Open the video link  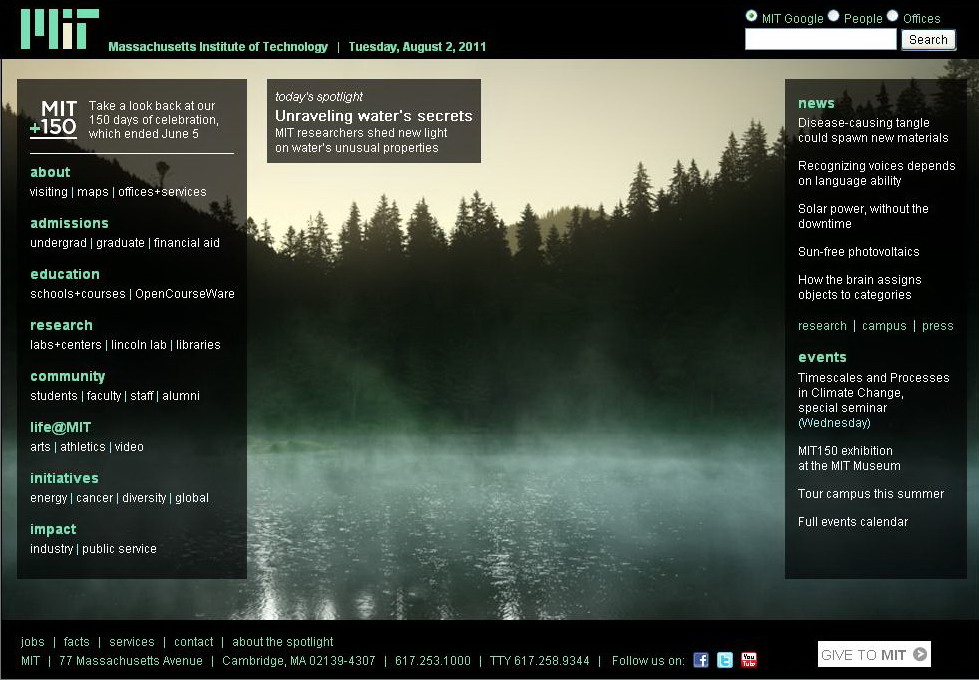tap(129, 446)
